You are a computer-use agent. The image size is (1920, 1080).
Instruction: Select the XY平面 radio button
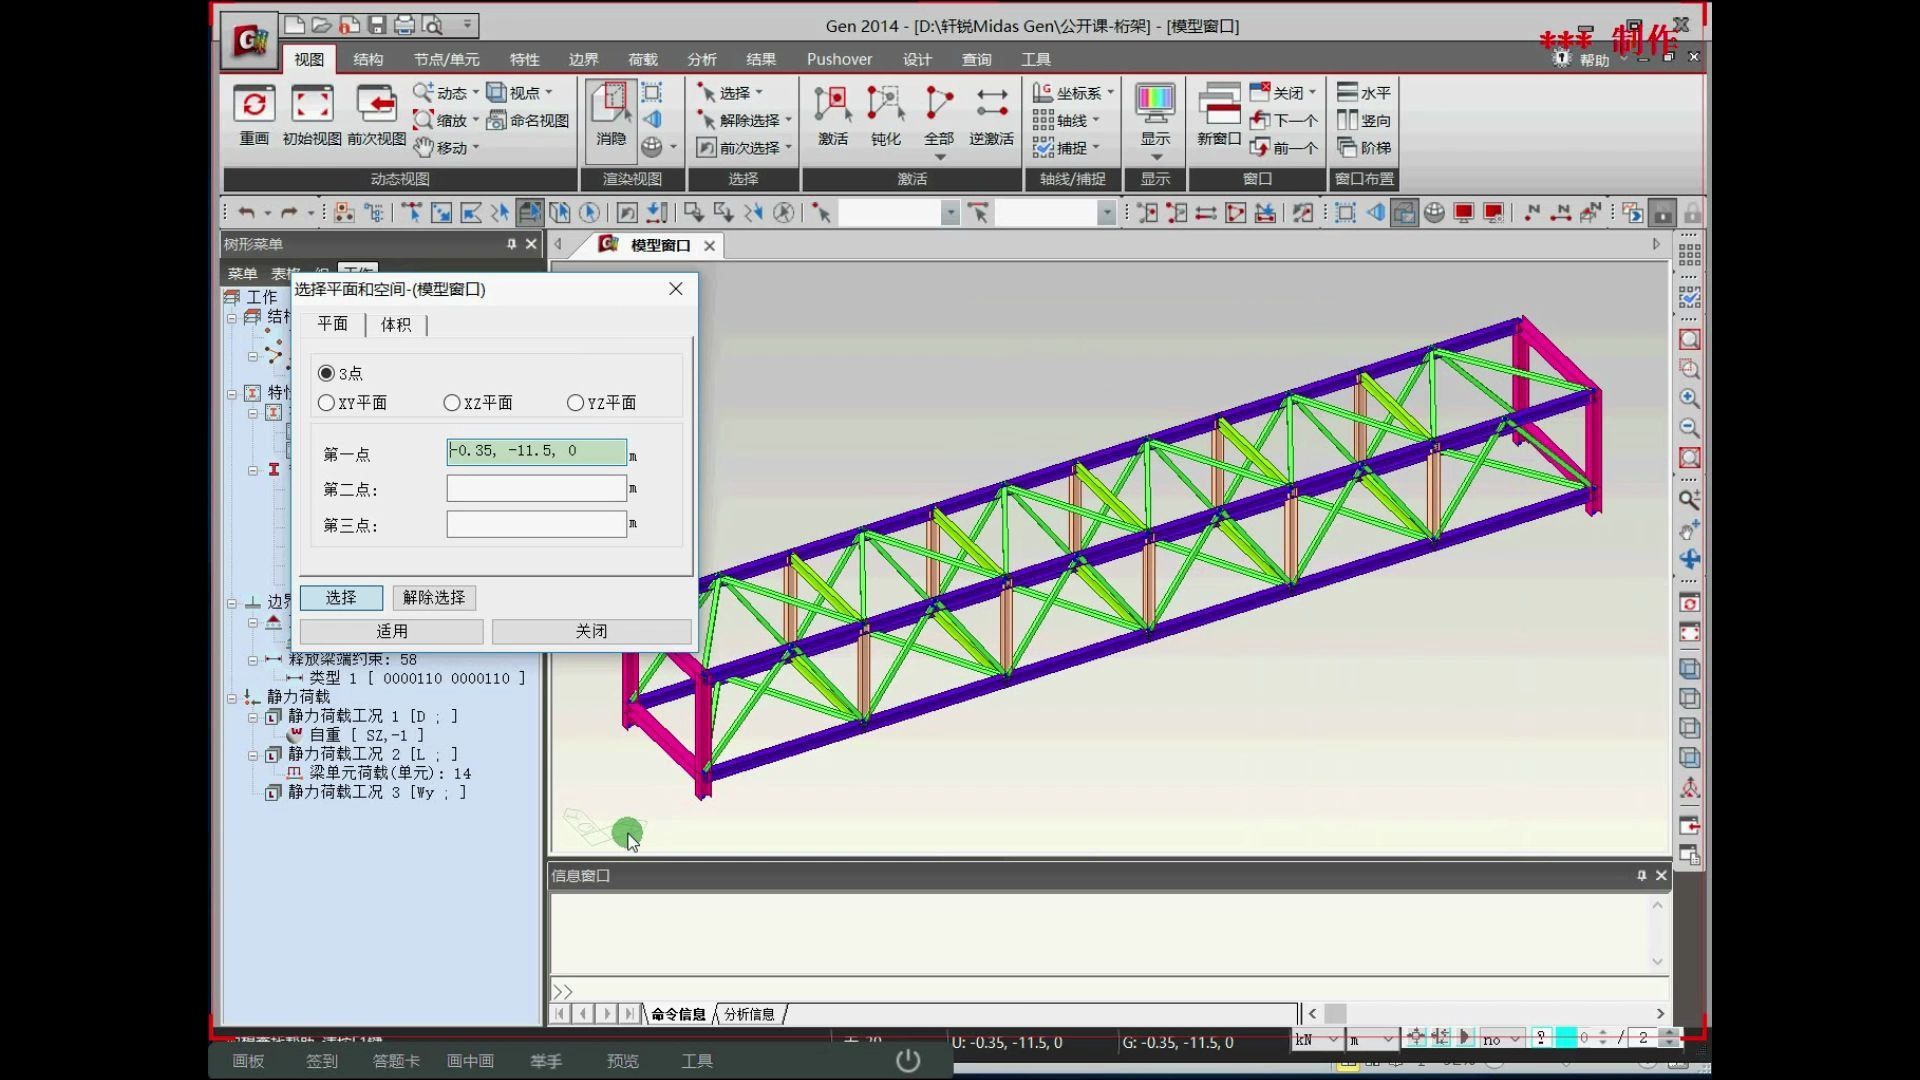pos(326,402)
